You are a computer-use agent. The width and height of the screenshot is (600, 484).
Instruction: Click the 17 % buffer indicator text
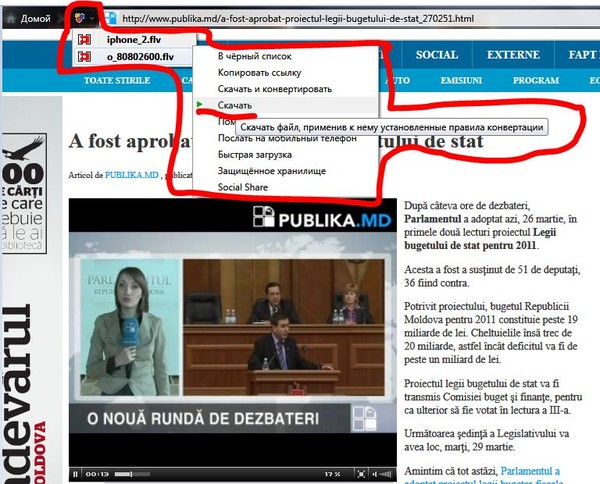coord(332,474)
